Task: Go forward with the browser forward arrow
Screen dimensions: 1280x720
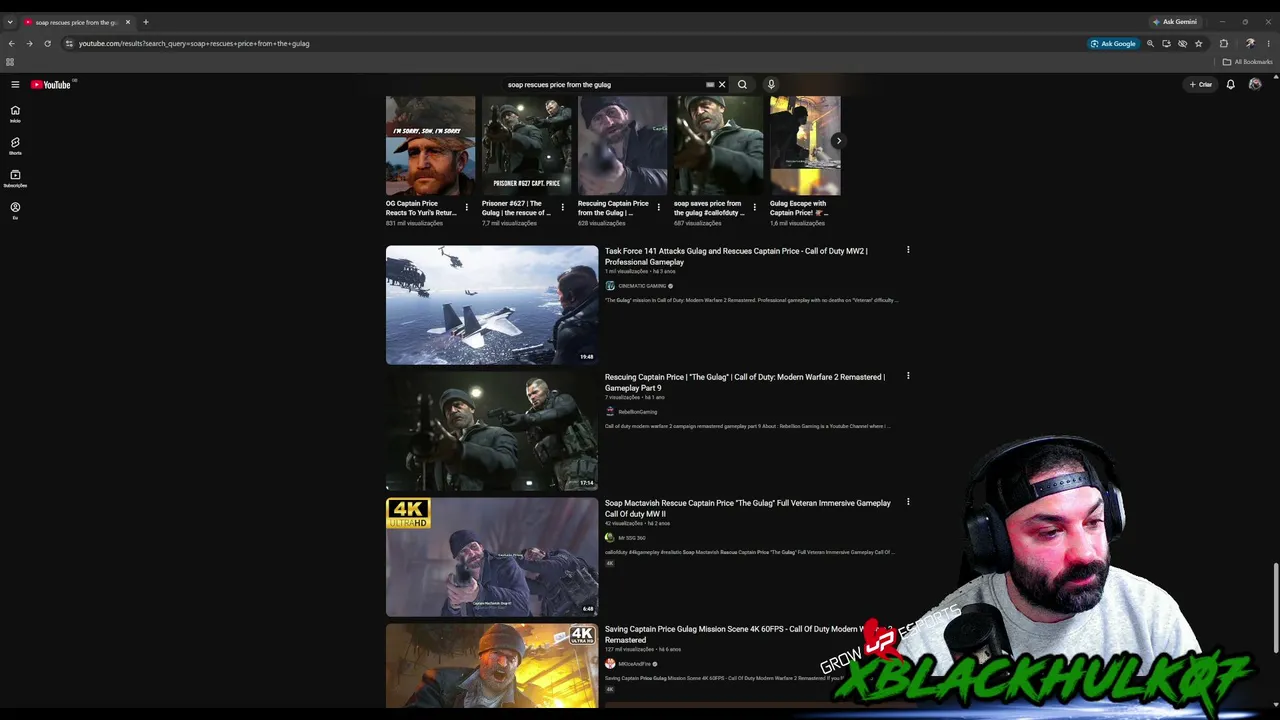Action: pos(29,44)
